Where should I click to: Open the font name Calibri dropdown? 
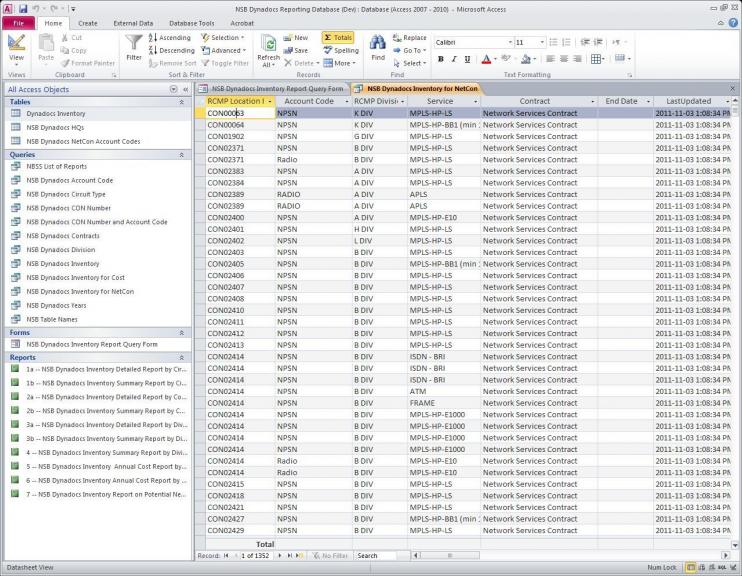(510, 42)
